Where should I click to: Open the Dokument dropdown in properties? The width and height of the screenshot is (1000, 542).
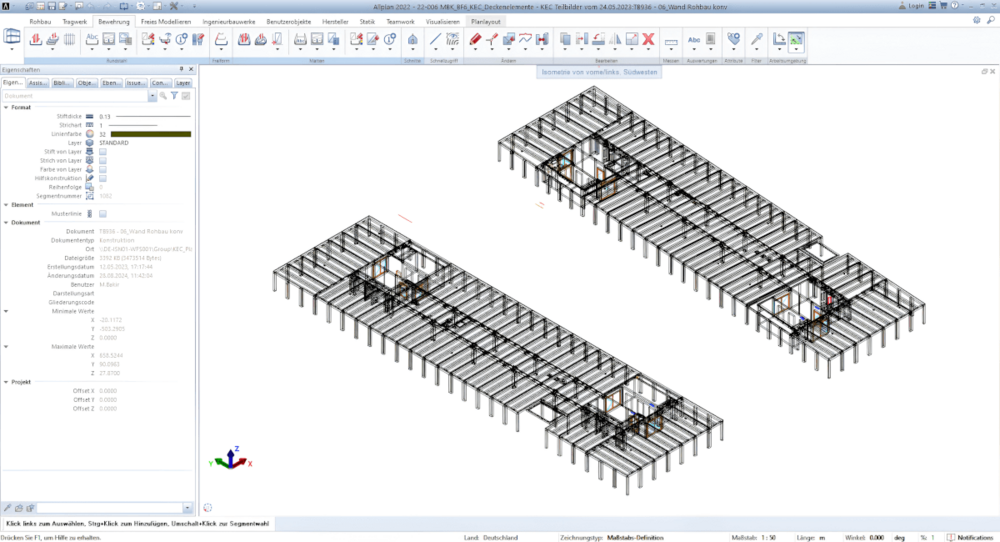[x=152, y=96]
